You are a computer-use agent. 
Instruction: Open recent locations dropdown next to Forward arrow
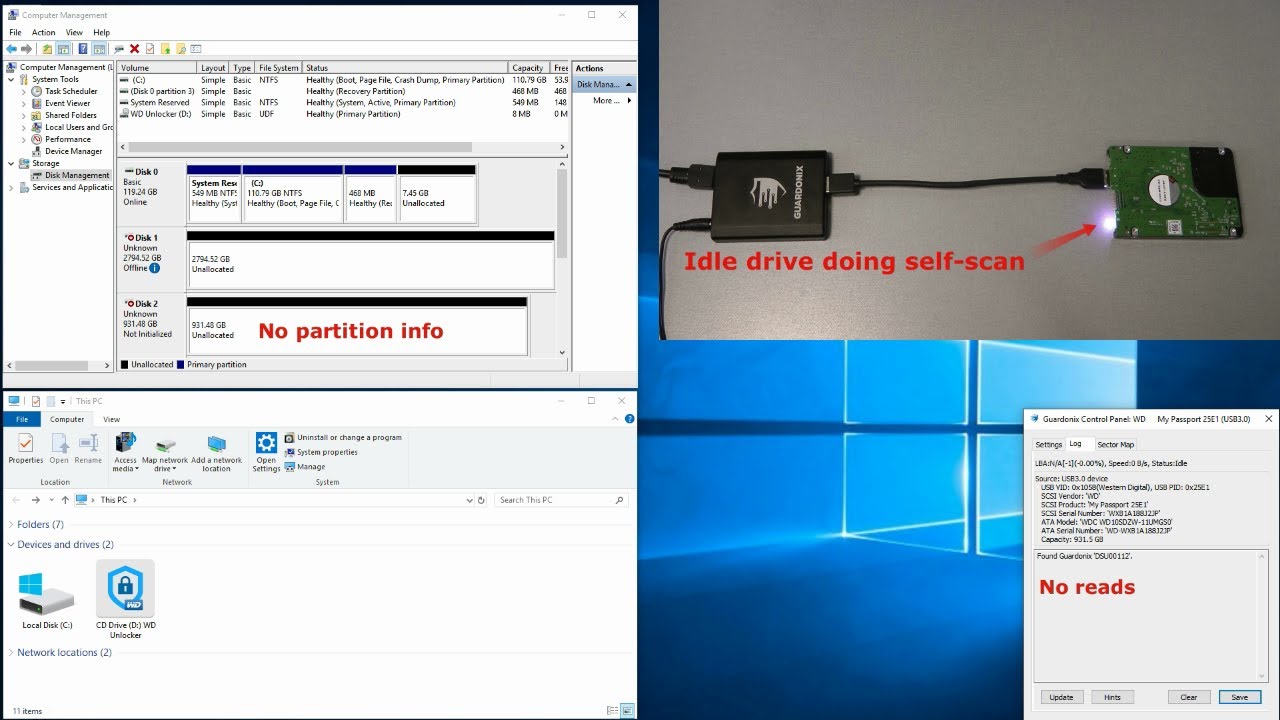[50, 500]
